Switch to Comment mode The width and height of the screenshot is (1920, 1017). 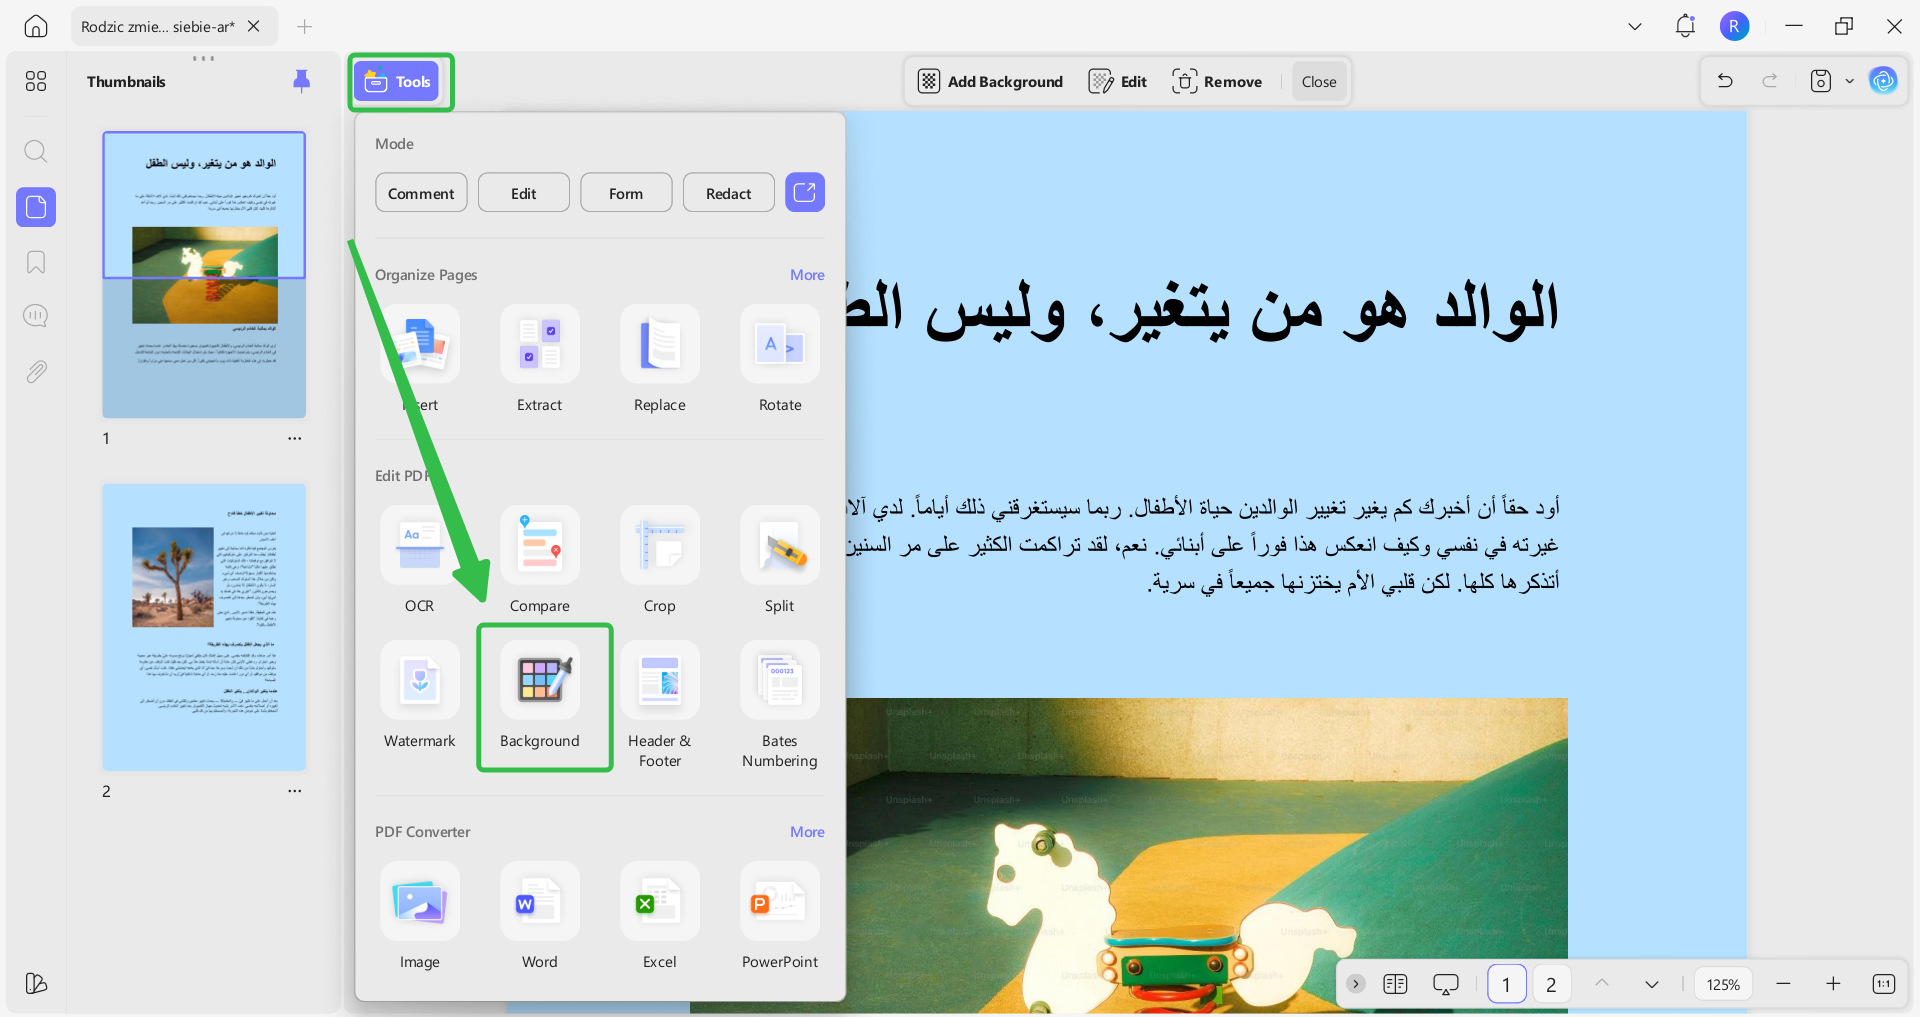pyautogui.click(x=421, y=193)
